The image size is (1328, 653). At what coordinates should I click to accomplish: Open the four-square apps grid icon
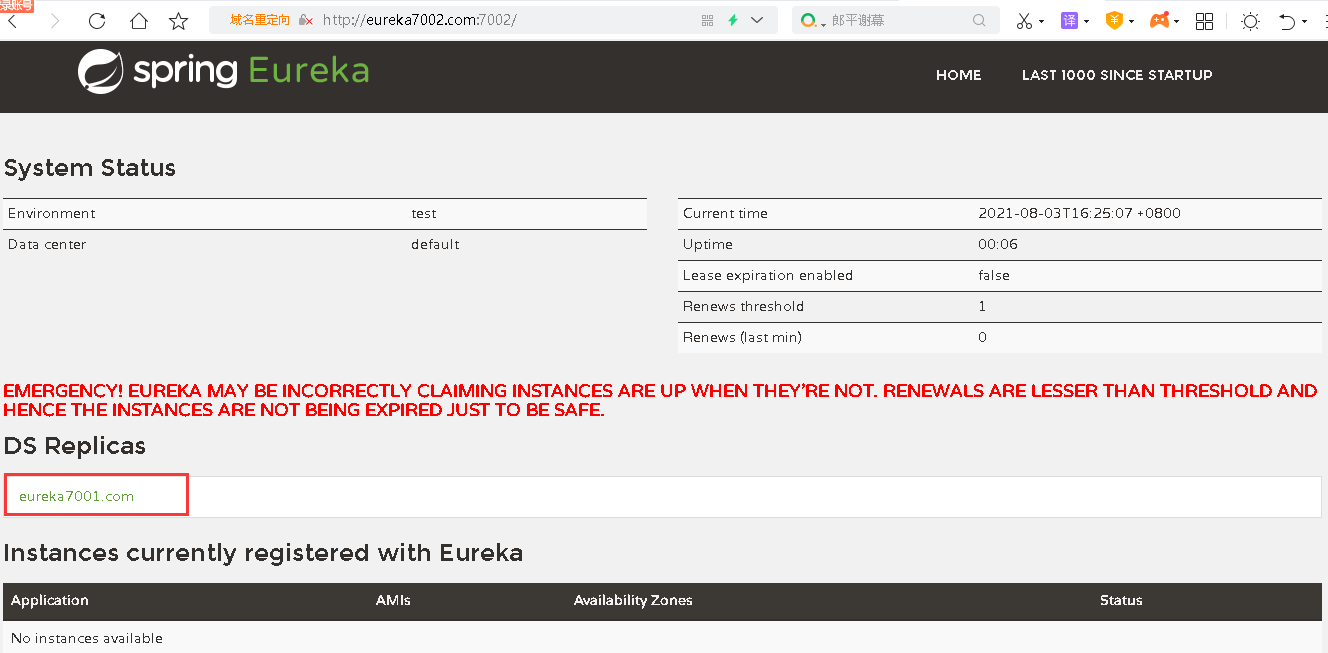point(1205,21)
